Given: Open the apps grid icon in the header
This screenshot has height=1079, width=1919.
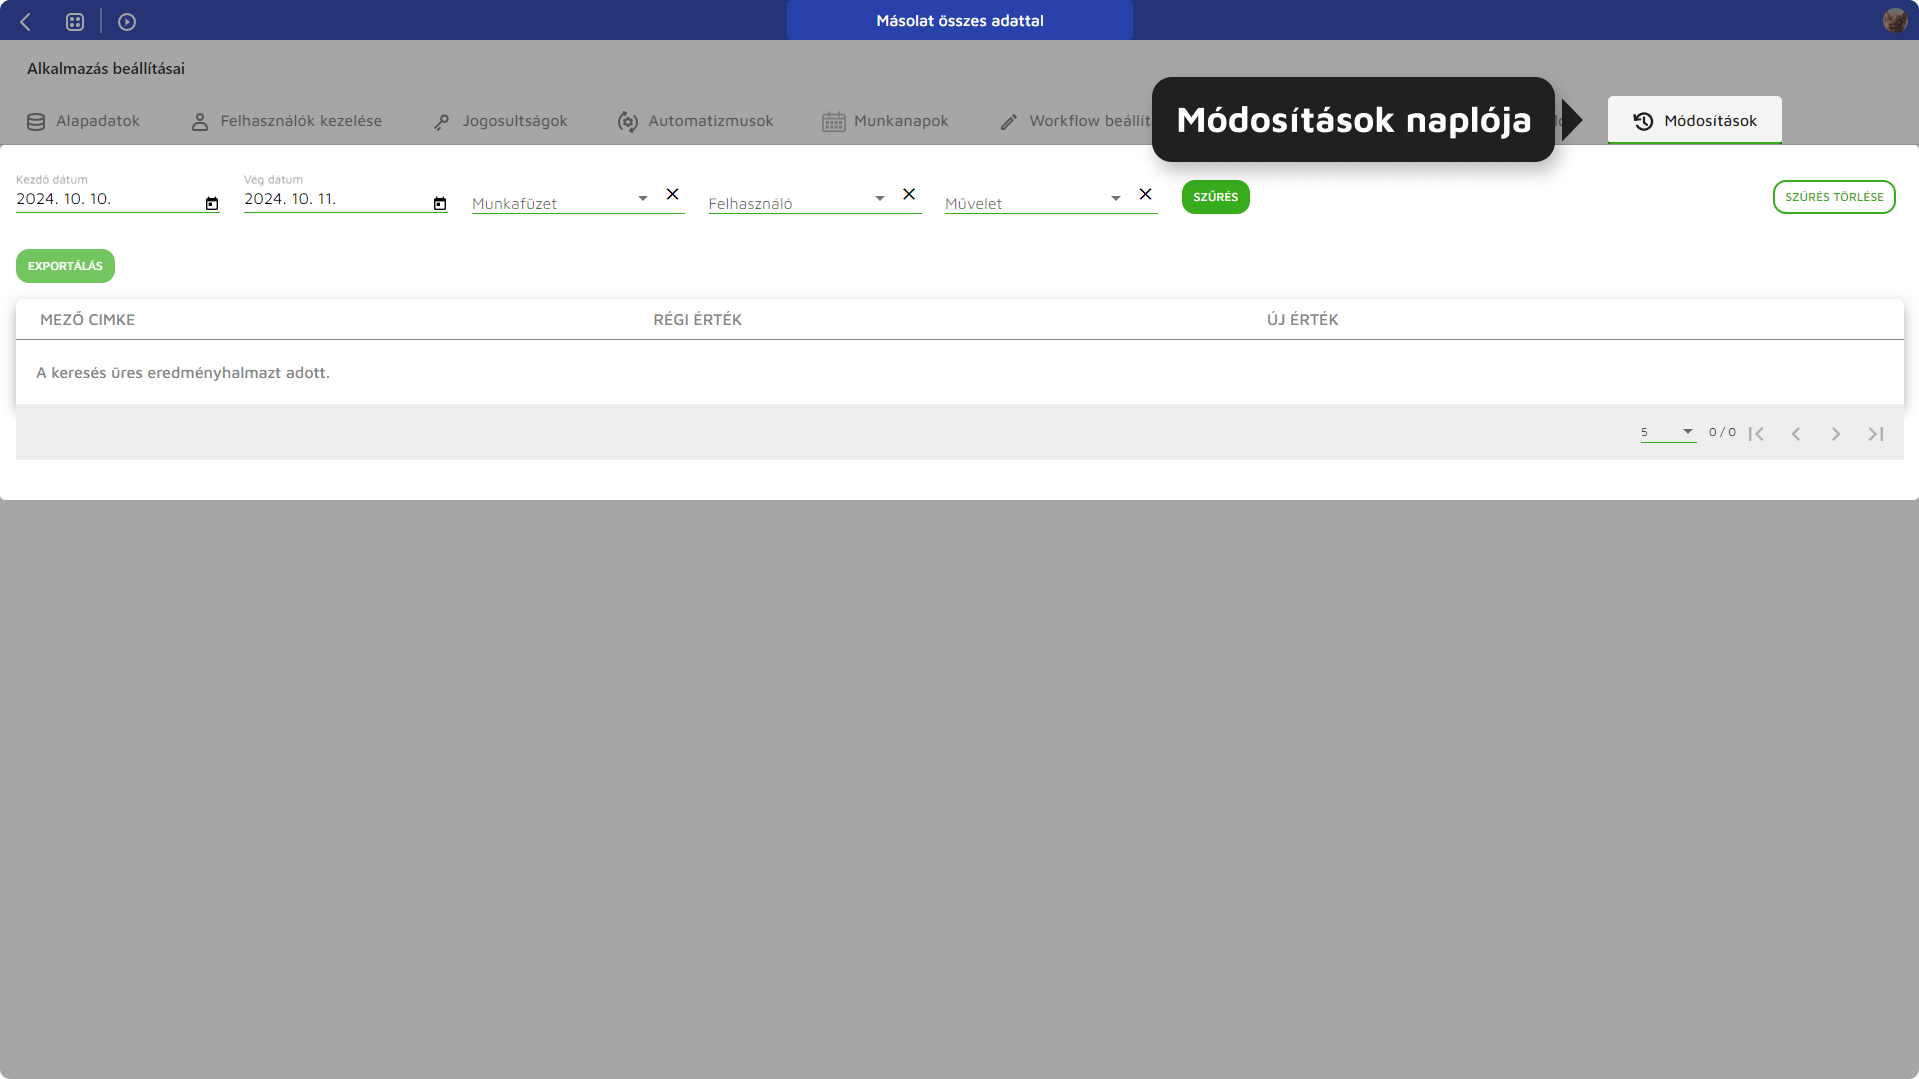Looking at the screenshot, I should pyautogui.click(x=75, y=20).
